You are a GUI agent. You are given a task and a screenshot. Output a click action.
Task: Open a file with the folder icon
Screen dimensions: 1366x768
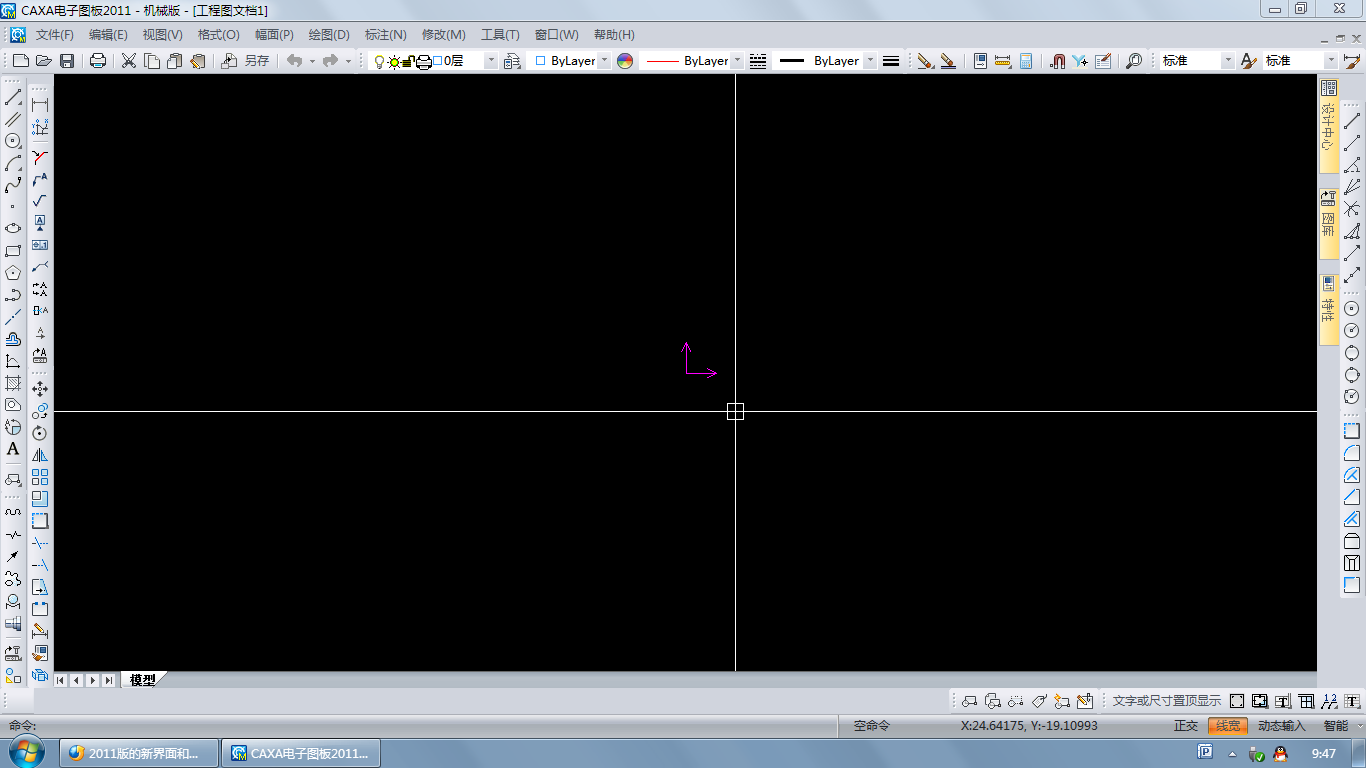point(43,61)
